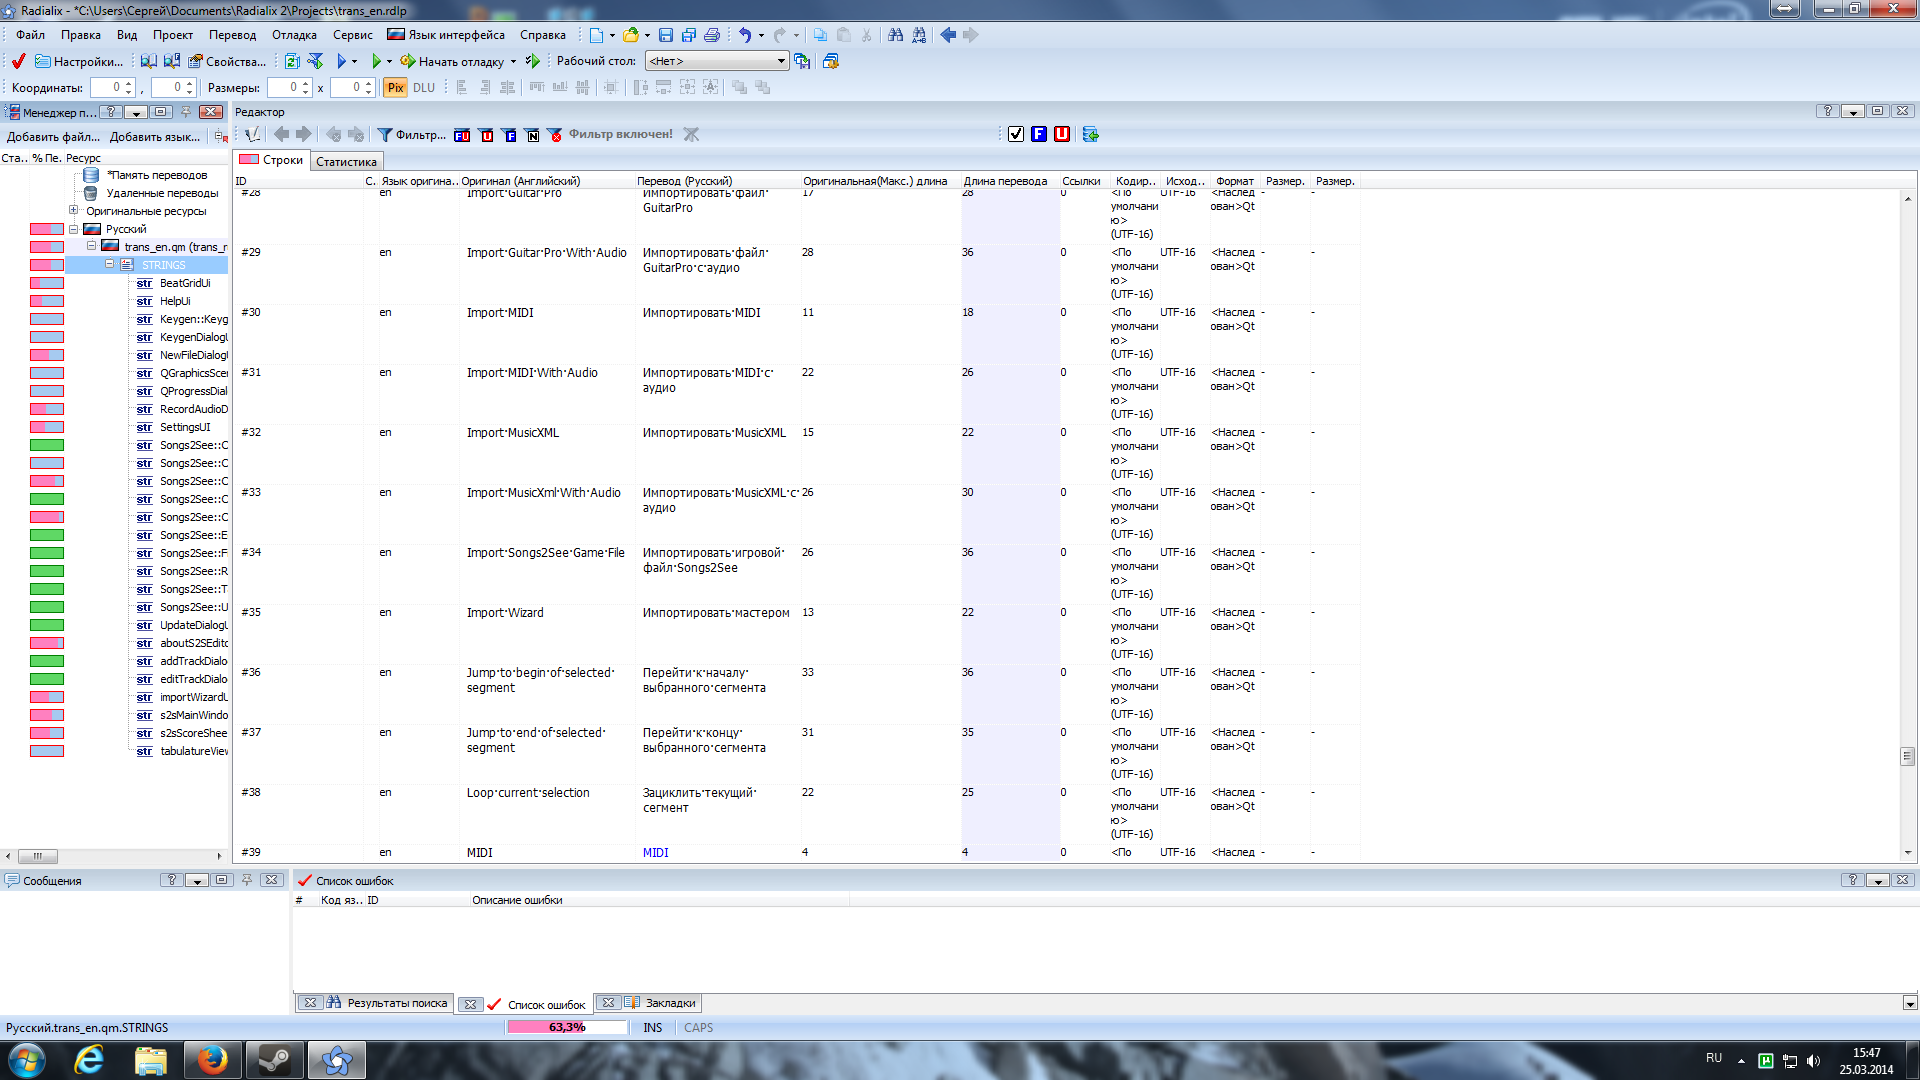Click the Настройки... button
The image size is (1920, 1080).
click(x=79, y=61)
